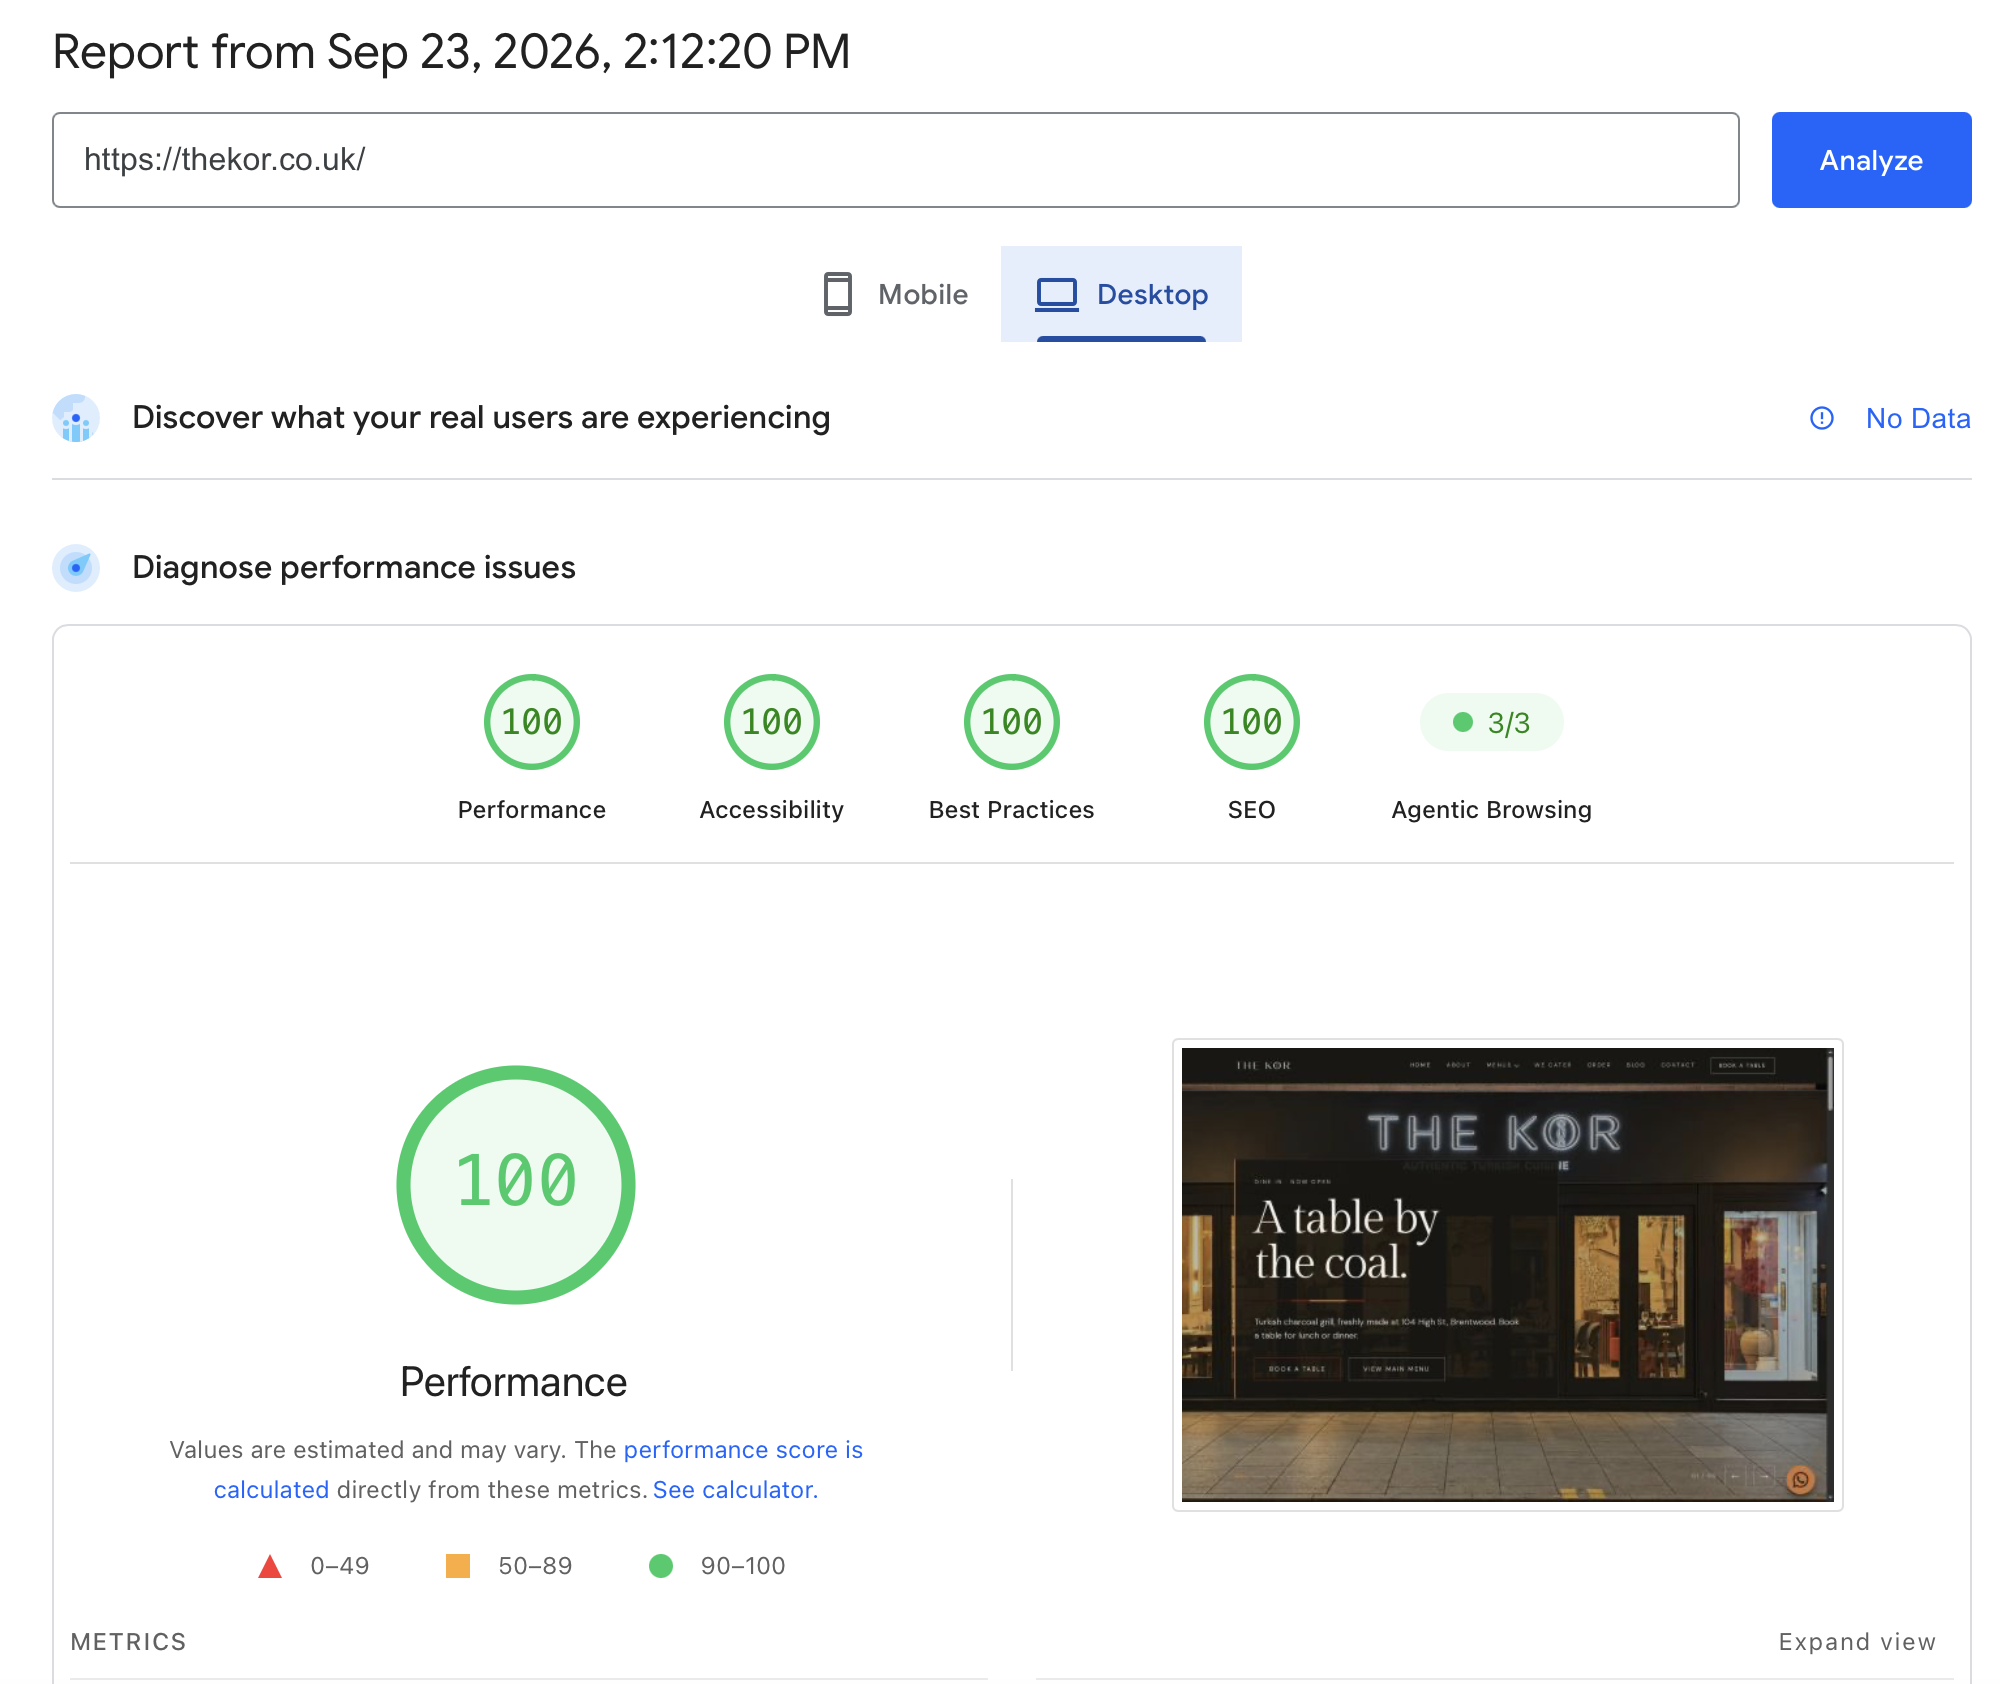Select the Desktop tab
This screenshot has width=2000, height=1684.
pos(1121,294)
